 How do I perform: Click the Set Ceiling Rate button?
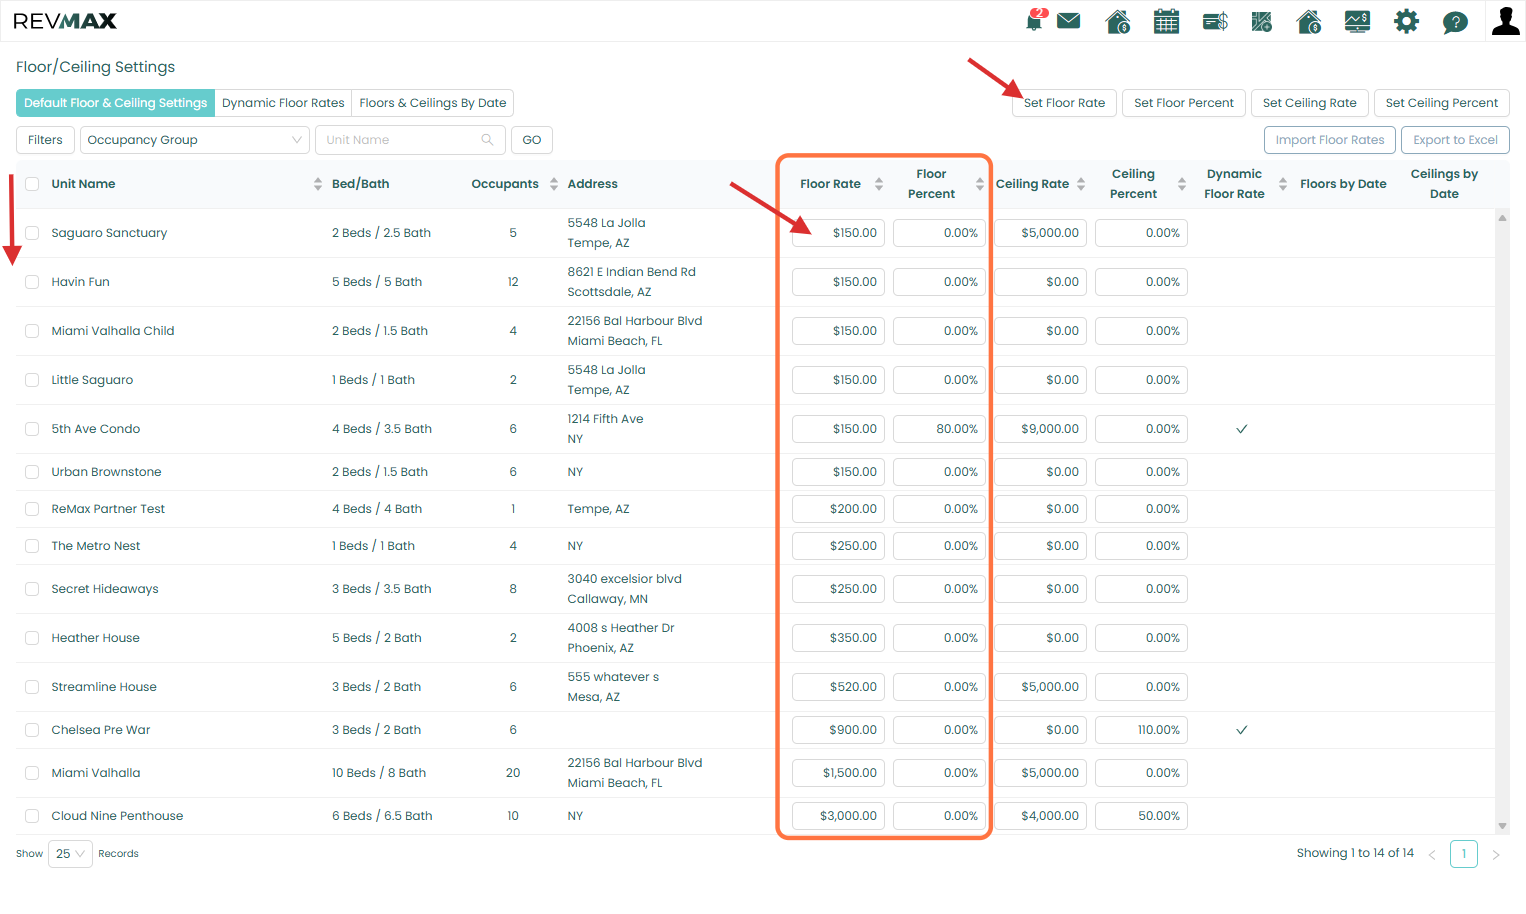click(1310, 103)
